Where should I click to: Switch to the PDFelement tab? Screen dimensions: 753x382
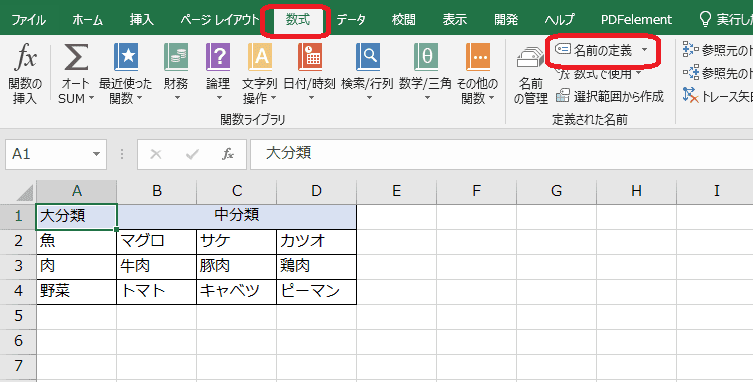[636, 20]
